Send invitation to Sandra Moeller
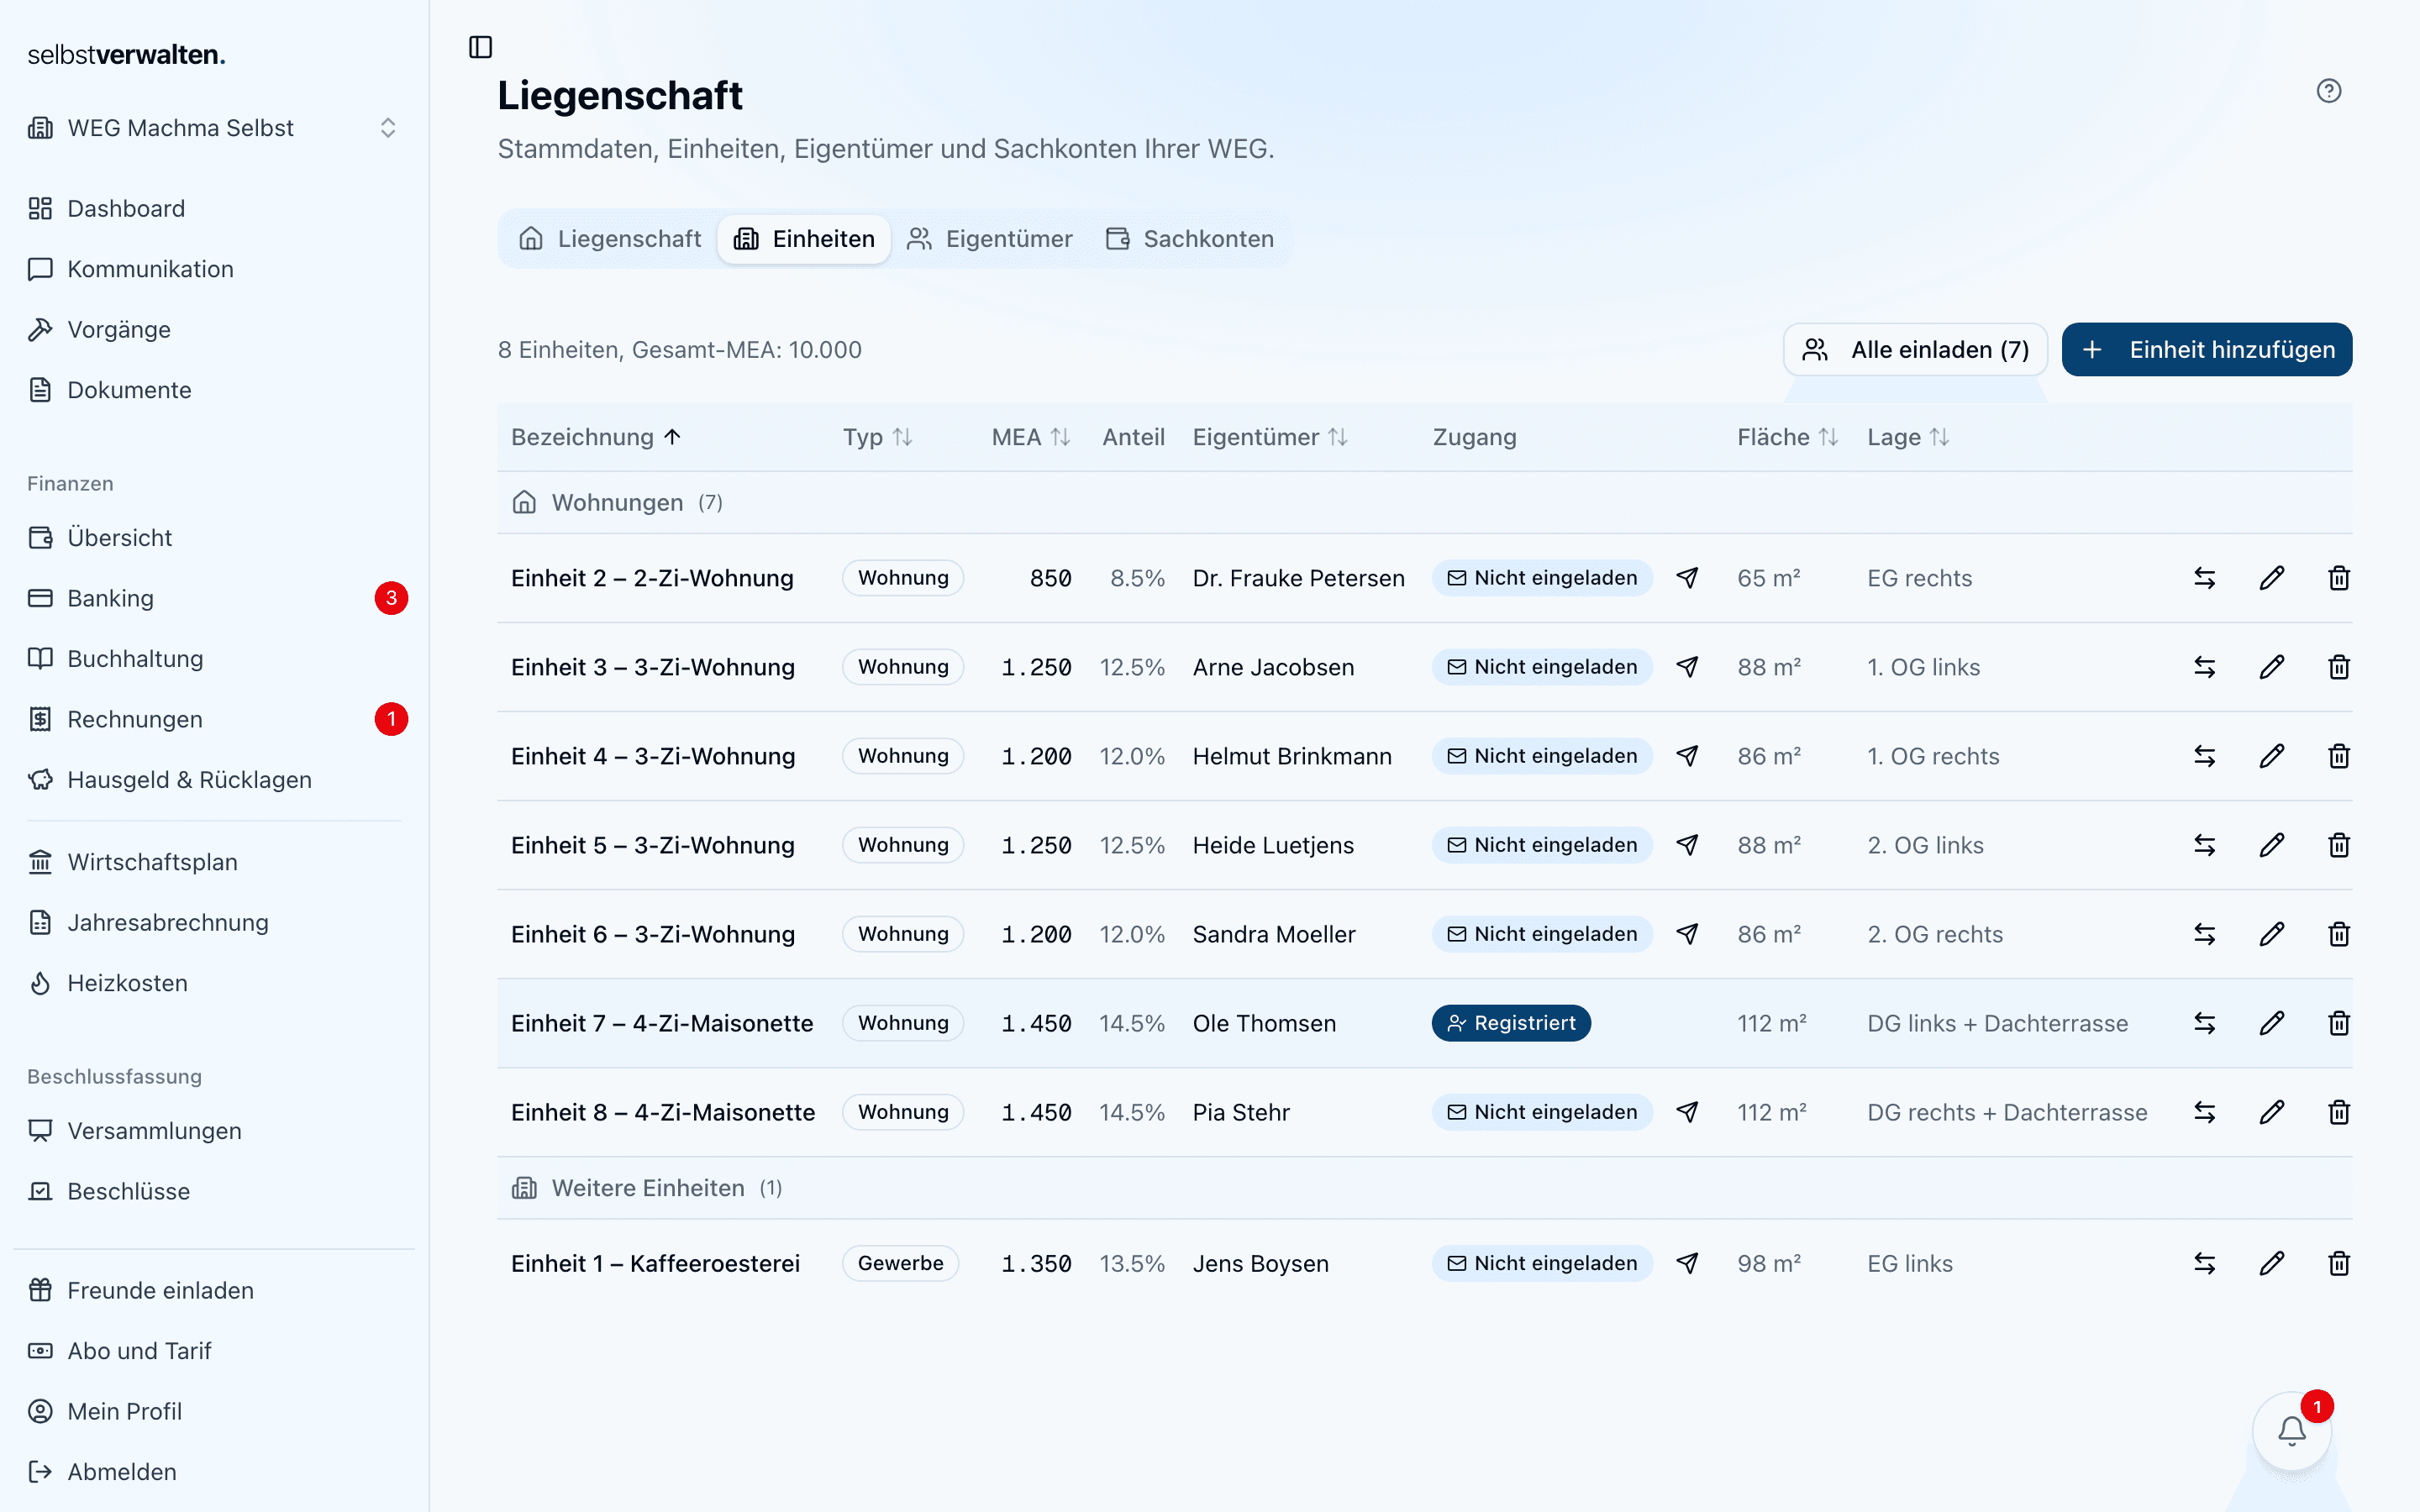Screen dimensions: 2420x1512 [1687, 934]
